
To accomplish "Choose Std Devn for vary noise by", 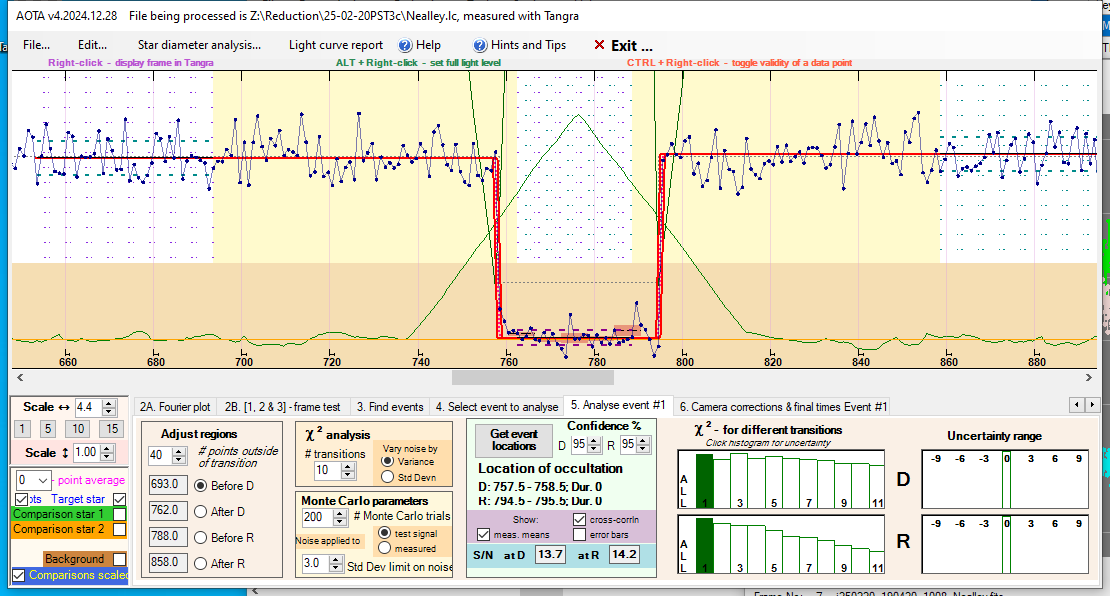I will click(x=387, y=477).
